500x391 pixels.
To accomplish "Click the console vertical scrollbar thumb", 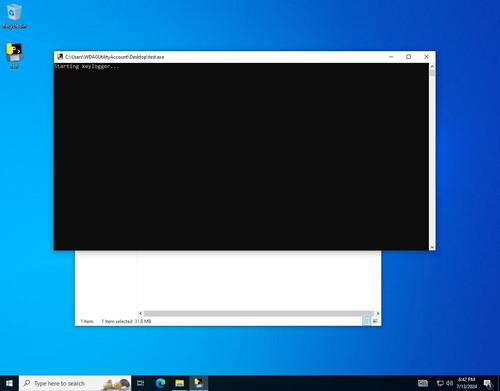I will (x=432, y=73).
